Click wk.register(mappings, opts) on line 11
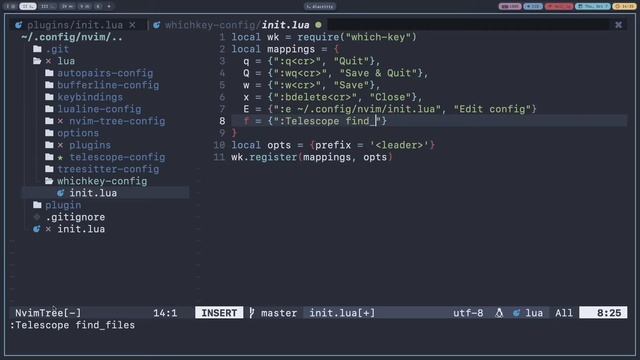 click(x=311, y=157)
